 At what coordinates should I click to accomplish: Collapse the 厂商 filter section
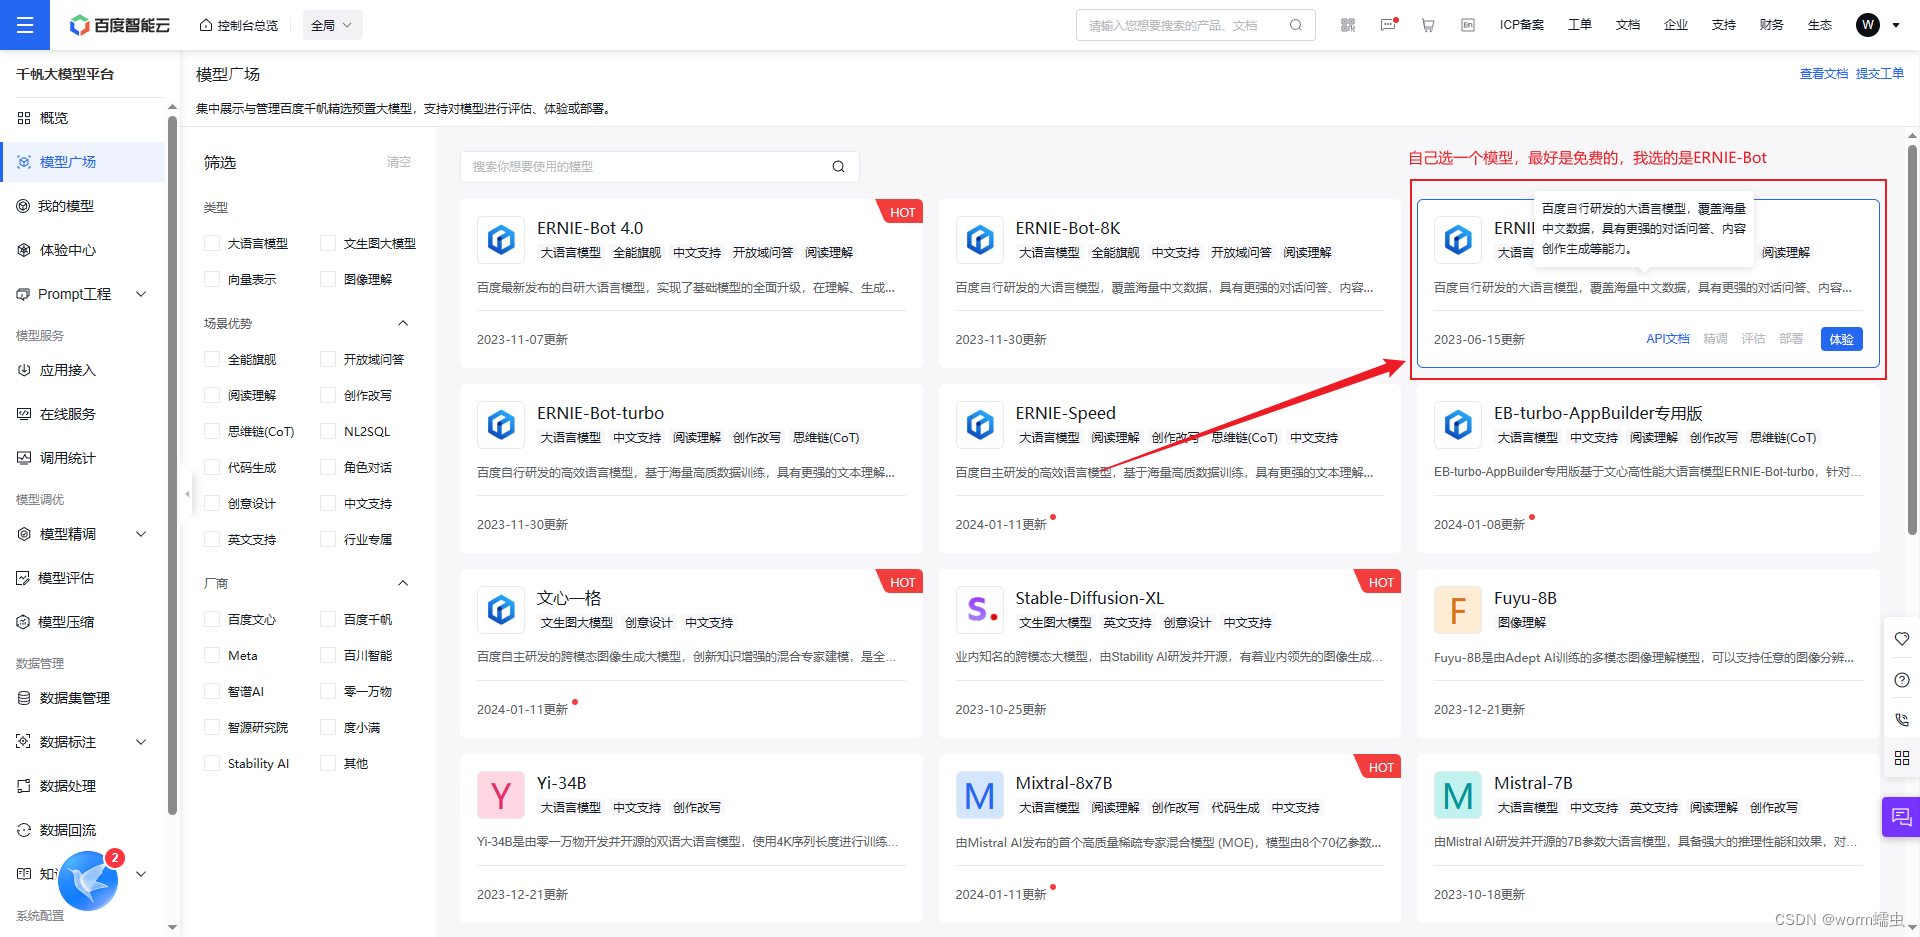click(x=403, y=583)
